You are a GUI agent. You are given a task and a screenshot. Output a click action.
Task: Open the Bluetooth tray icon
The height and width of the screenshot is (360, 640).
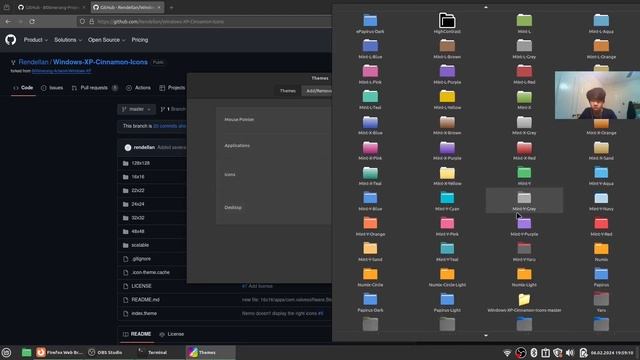[x=533, y=352]
